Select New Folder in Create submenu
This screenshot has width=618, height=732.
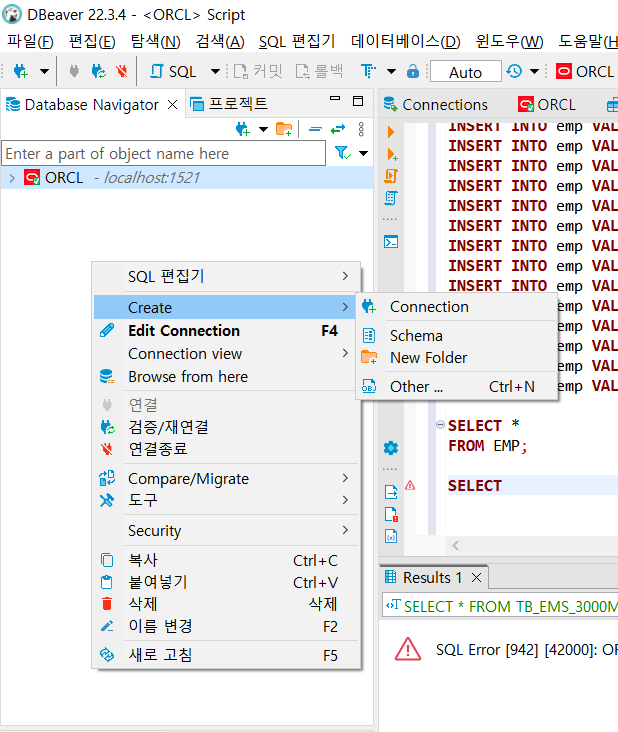(x=457, y=358)
